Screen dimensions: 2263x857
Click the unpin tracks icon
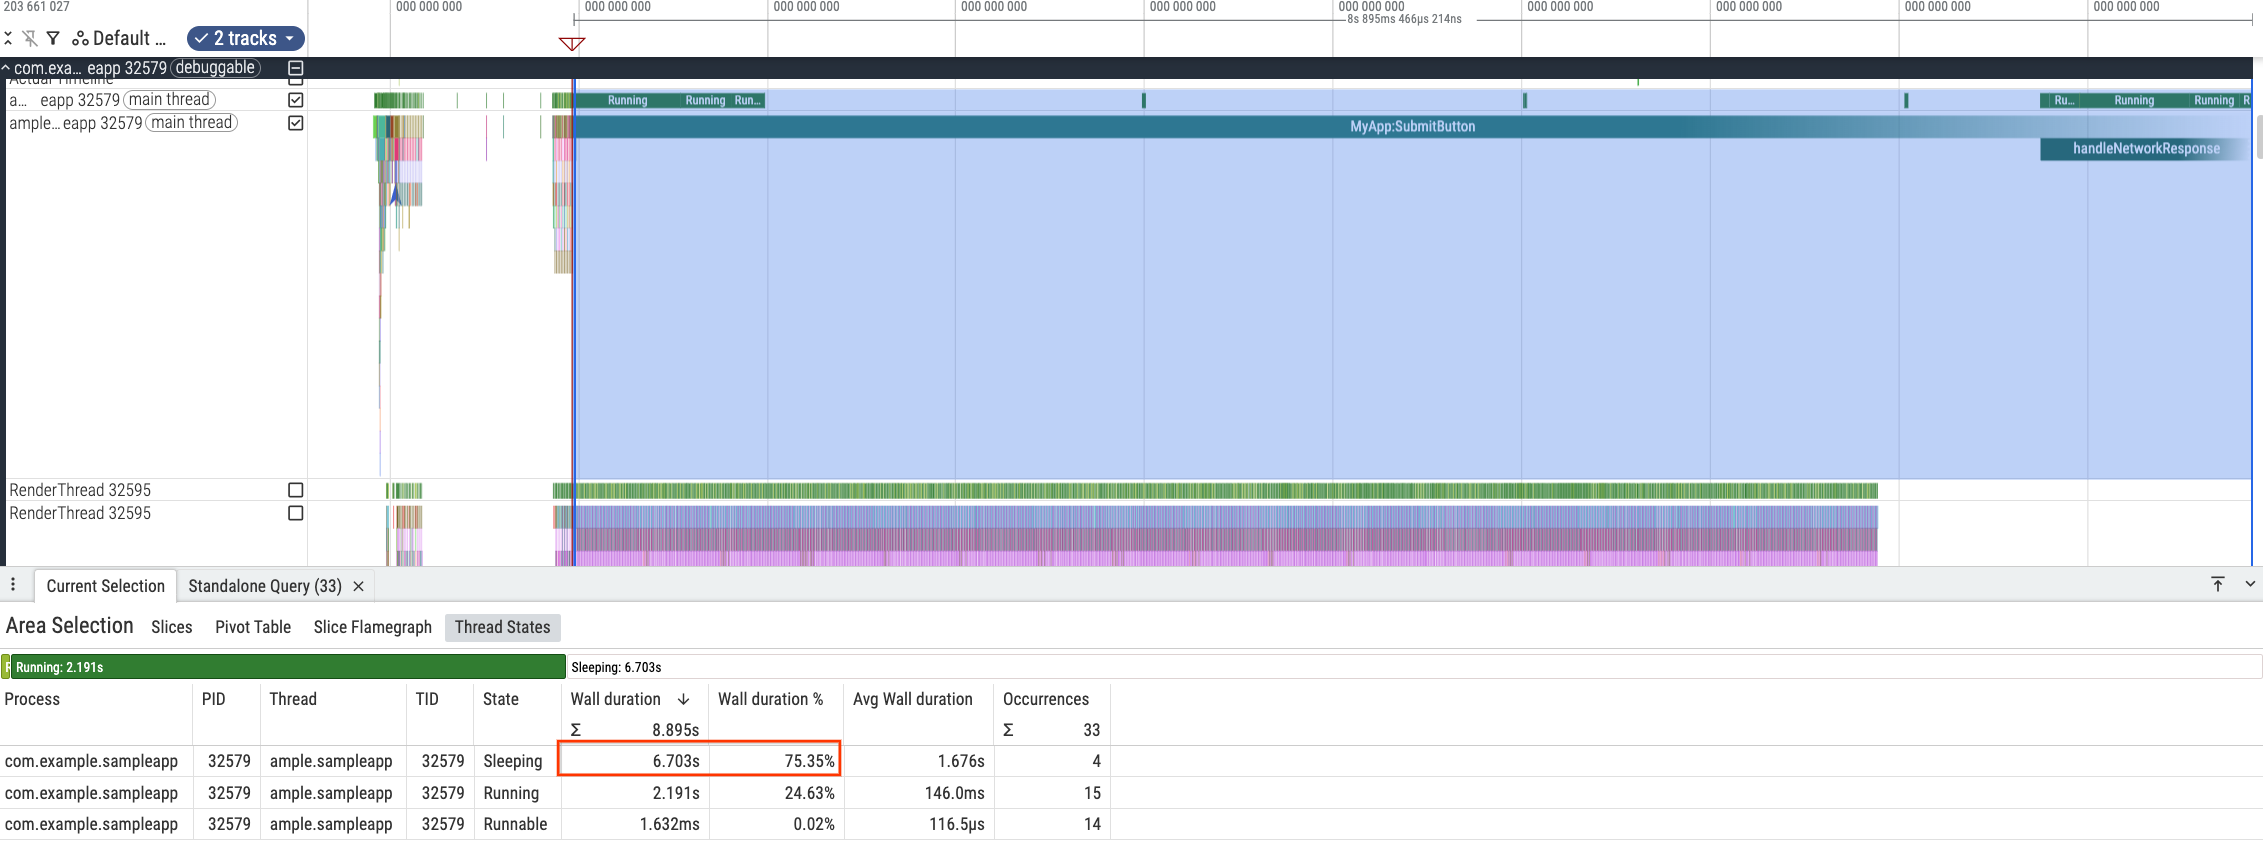pos(30,39)
